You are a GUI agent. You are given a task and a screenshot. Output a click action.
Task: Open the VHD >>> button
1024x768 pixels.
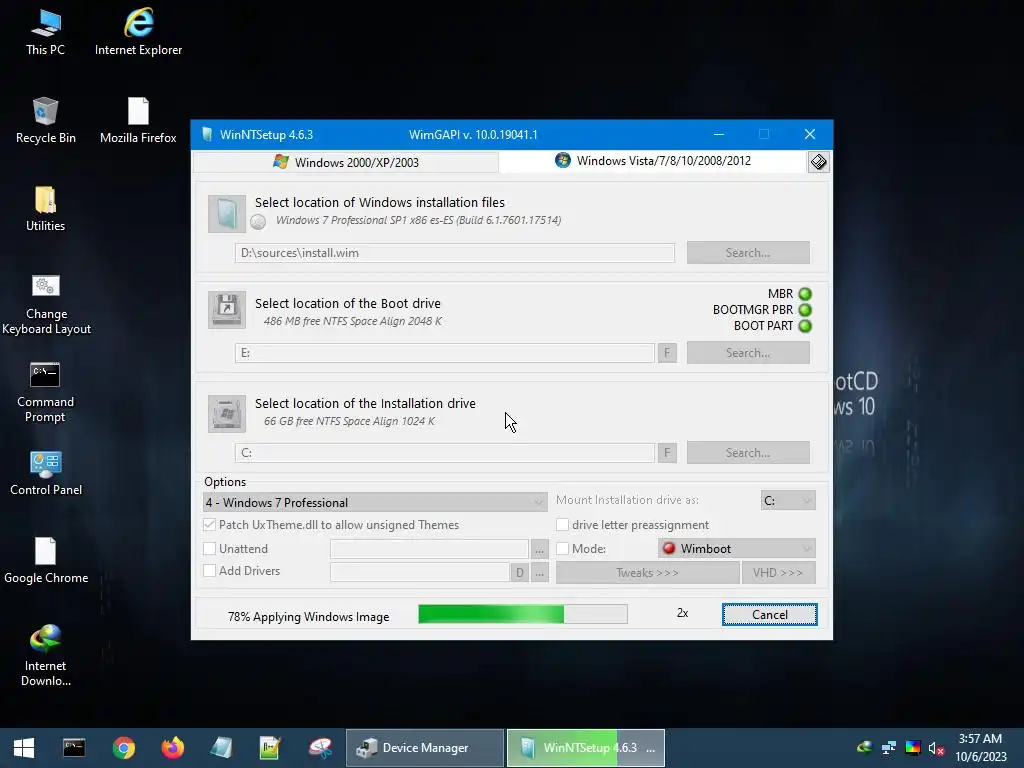point(778,573)
